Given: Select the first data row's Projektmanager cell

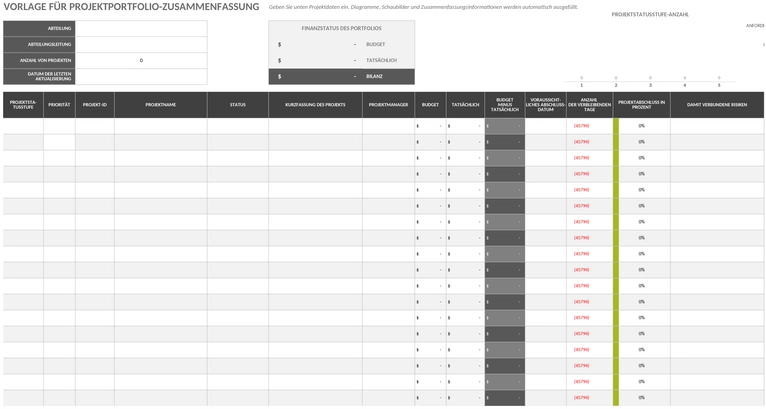Looking at the screenshot, I should click(x=388, y=126).
